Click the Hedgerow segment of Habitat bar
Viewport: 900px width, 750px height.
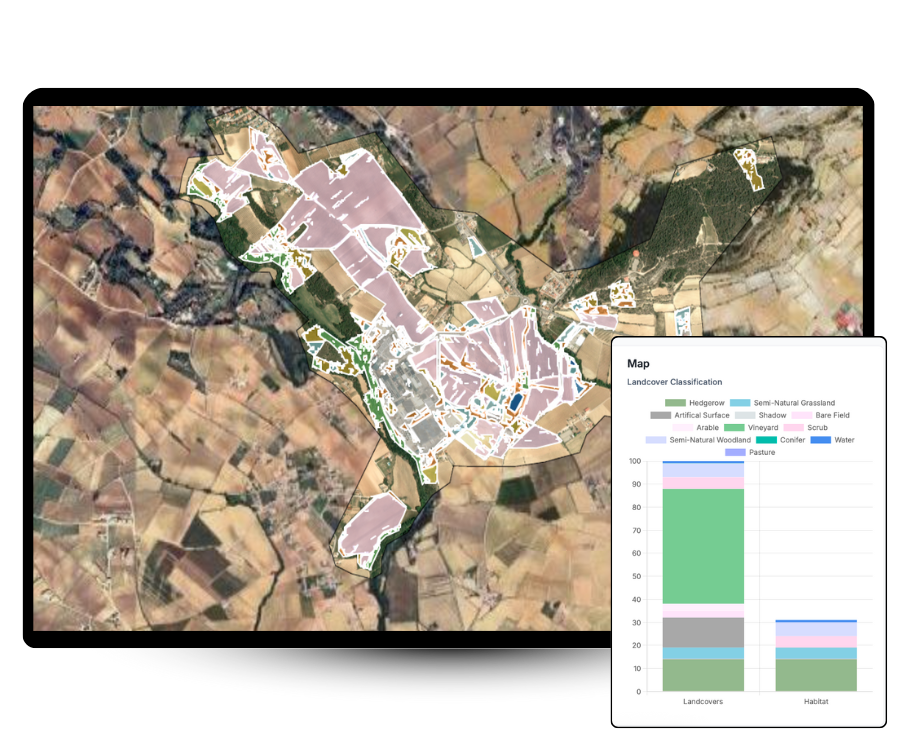coord(816,675)
